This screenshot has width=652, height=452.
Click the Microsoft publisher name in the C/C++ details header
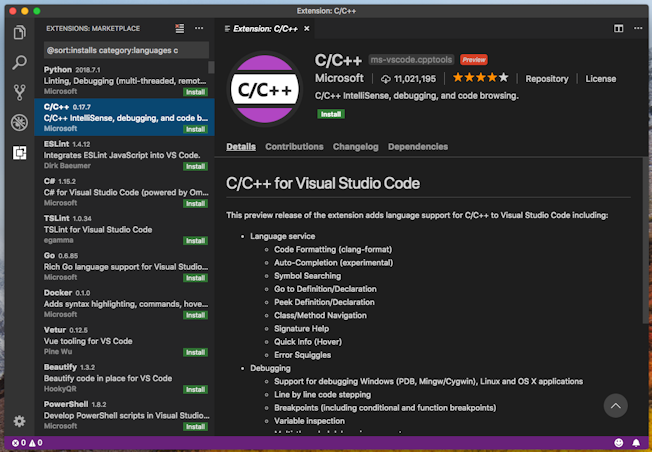tap(339, 78)
